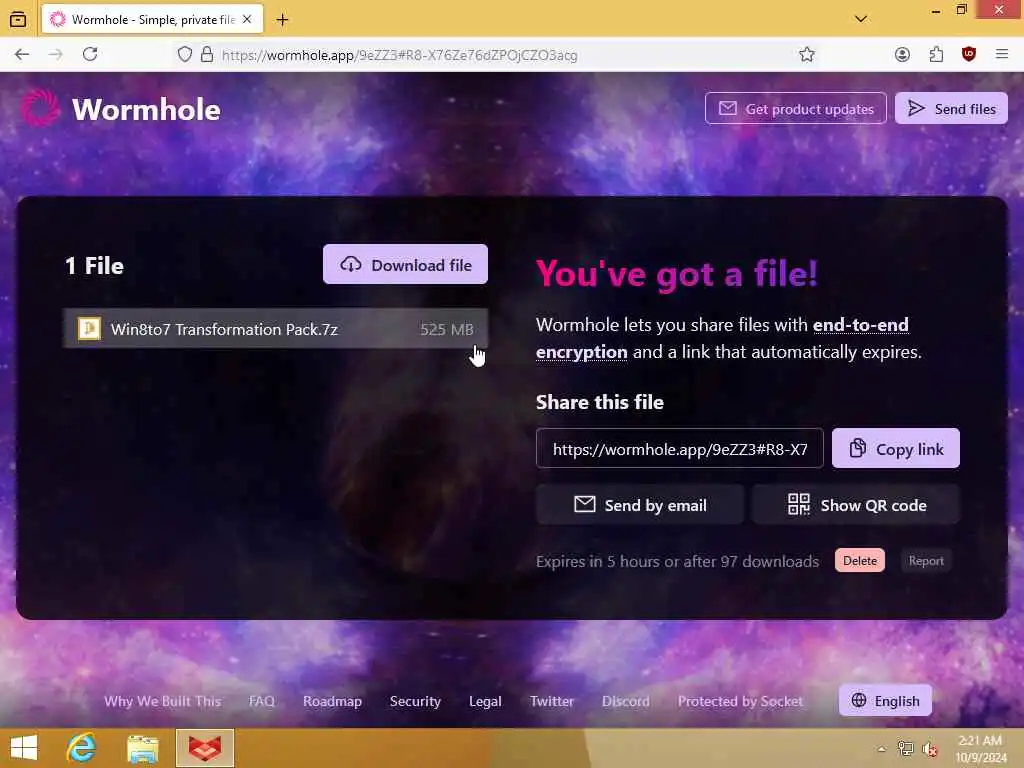This screenshot has width=1024, height=768.
Task: Click the Copy link button
Action: pyautogui.click(x=896, y=449)
